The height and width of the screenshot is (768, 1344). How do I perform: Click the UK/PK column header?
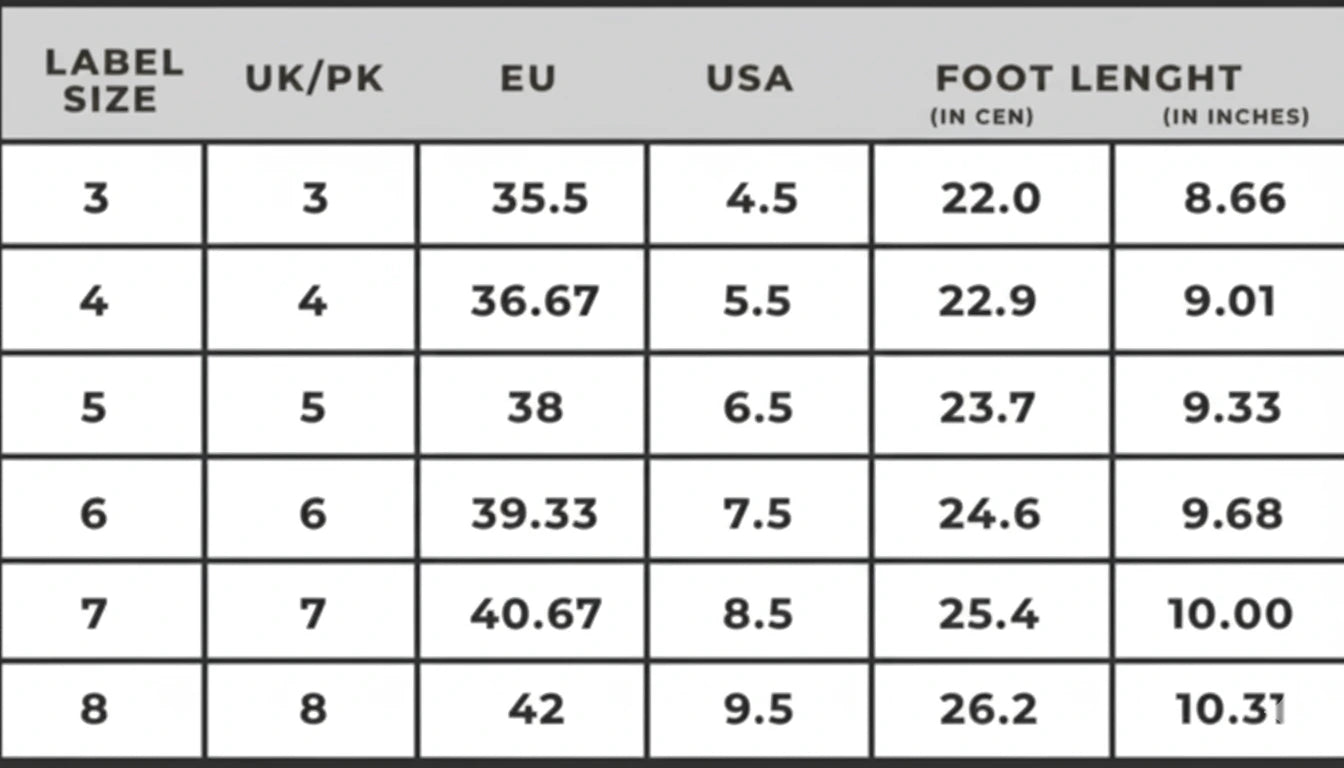click(x=315, y=79)
